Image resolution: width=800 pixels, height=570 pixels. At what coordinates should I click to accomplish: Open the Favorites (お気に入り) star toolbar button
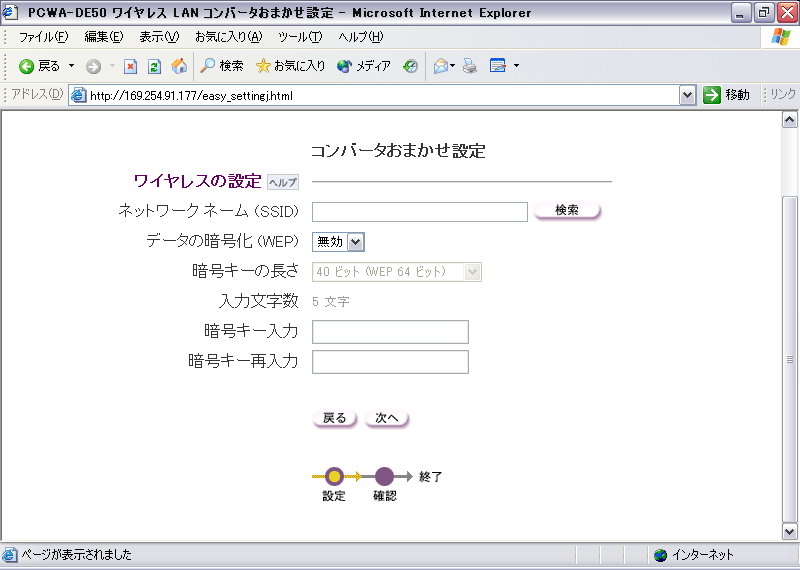290,66
